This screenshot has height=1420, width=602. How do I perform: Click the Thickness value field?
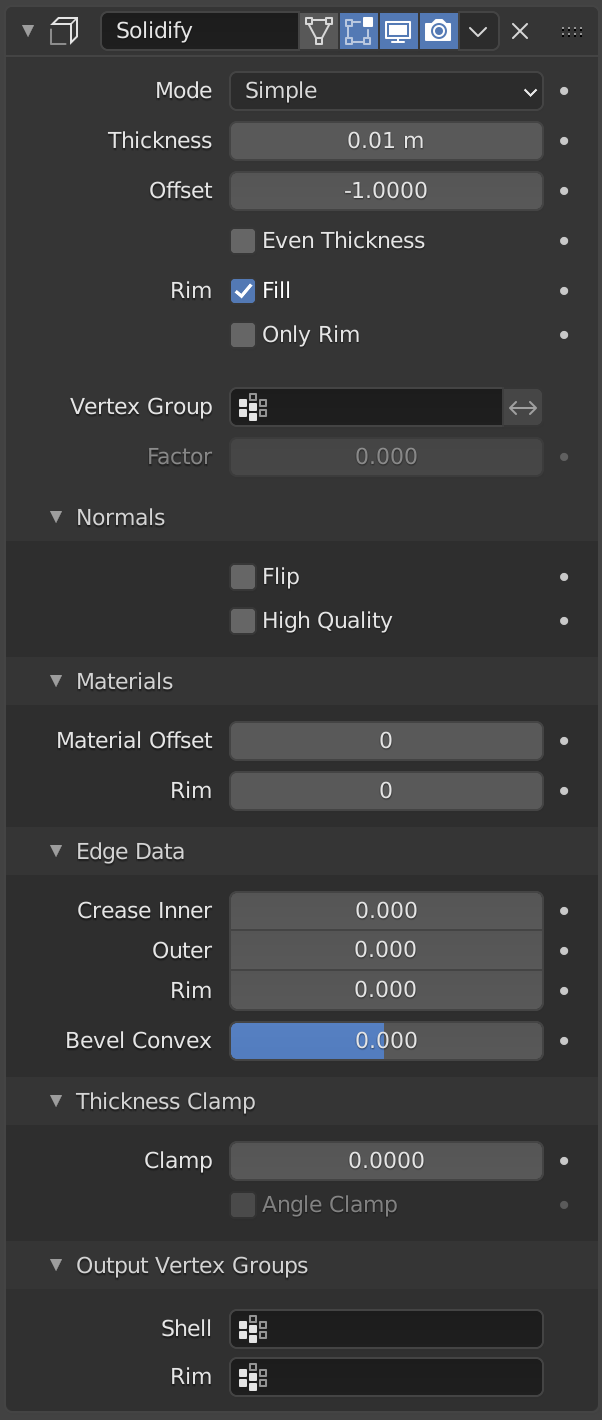click(386, 141)
